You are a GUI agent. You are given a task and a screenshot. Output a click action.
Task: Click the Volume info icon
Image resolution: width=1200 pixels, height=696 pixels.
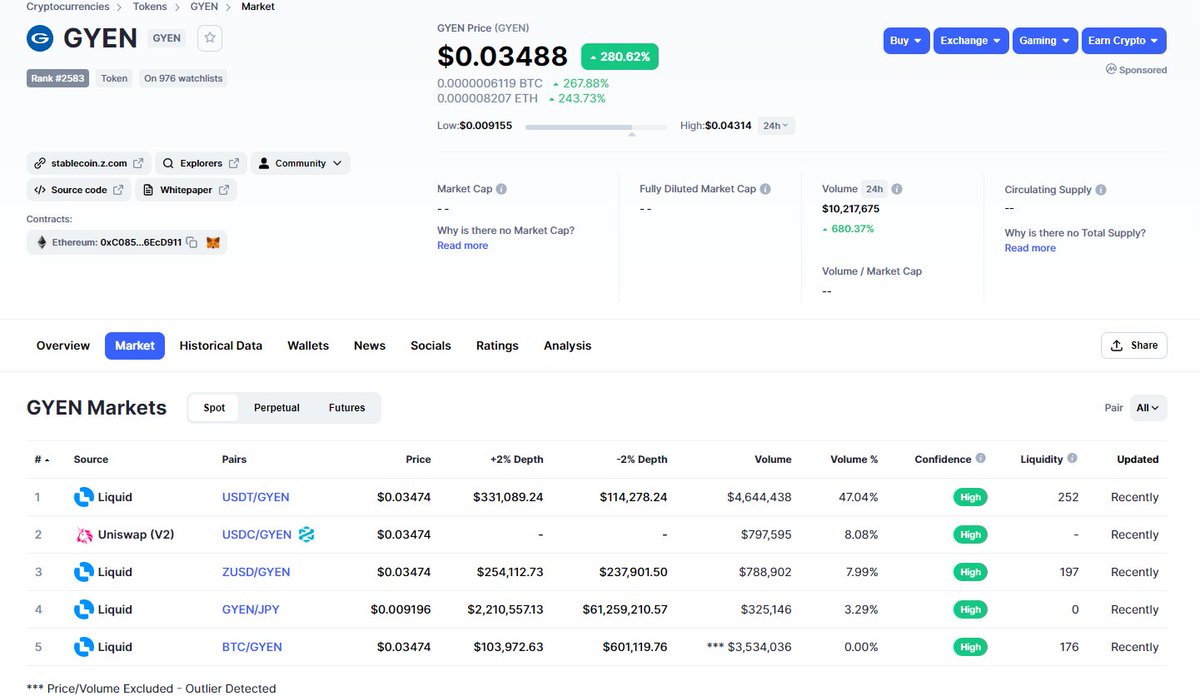click(897, 189)
